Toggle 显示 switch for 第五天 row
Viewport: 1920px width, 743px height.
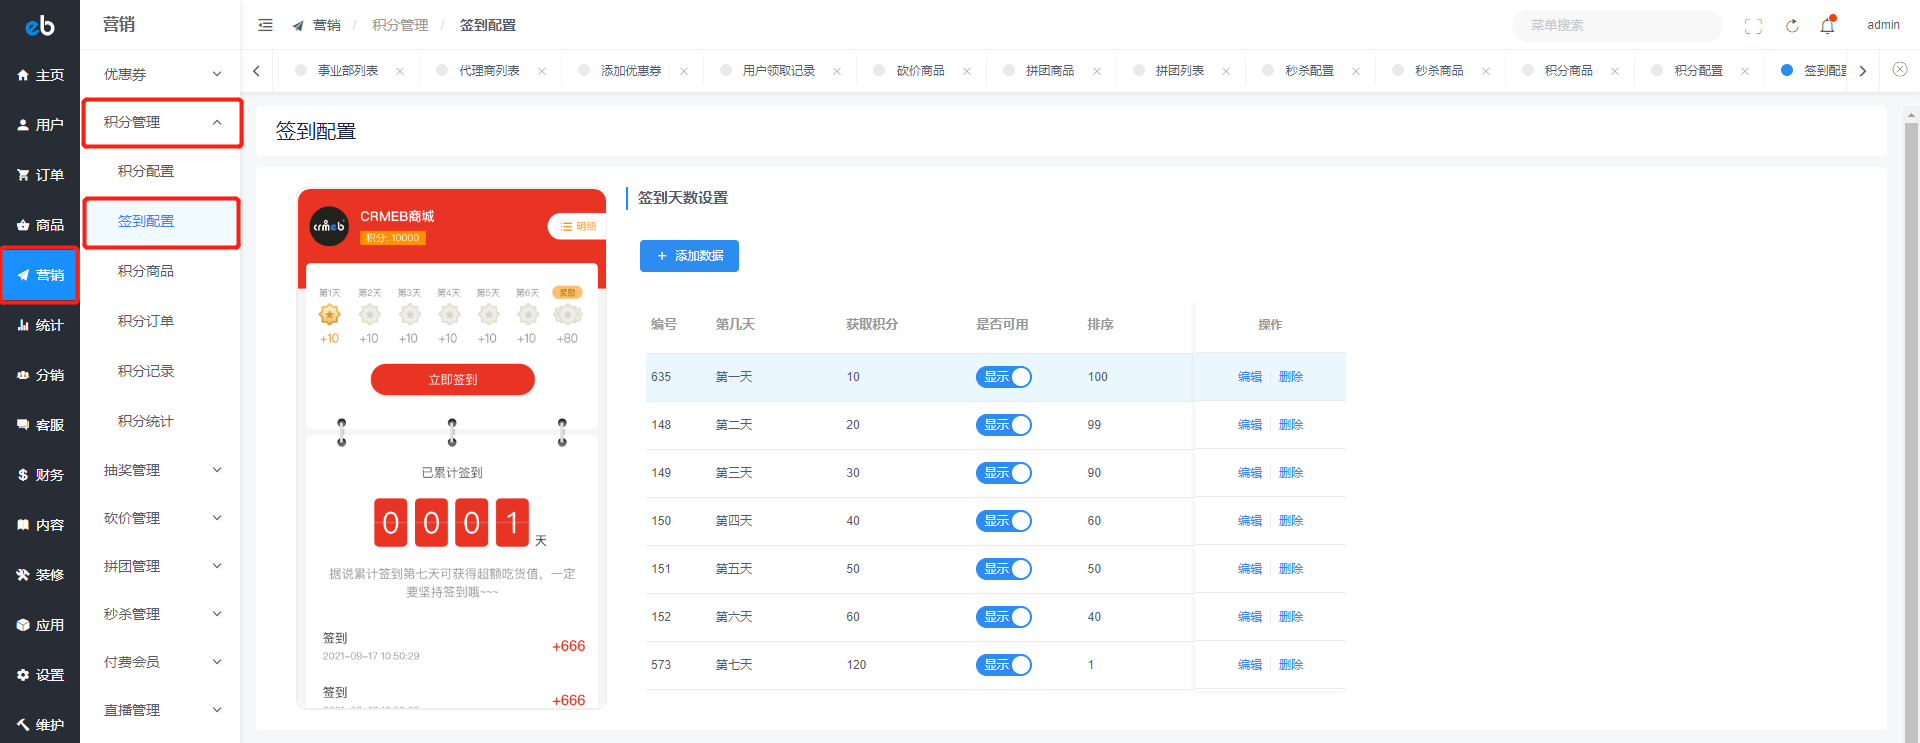click(1003, 569)
